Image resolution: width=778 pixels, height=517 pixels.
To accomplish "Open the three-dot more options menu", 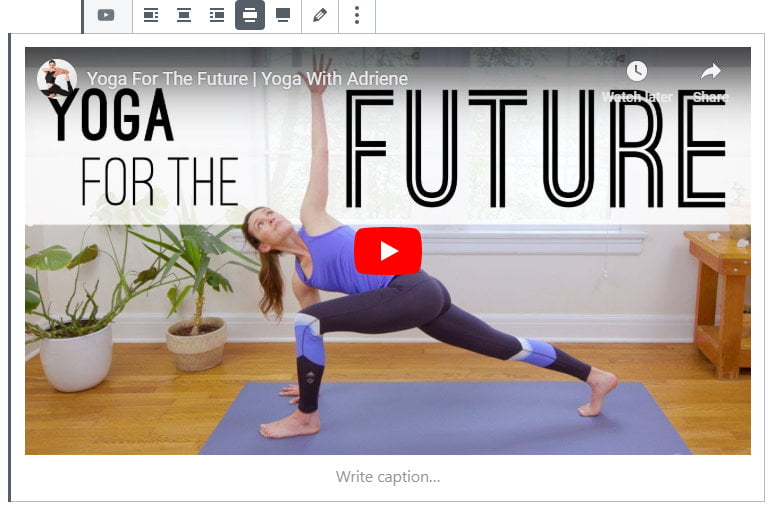I will tap(357, 15).
